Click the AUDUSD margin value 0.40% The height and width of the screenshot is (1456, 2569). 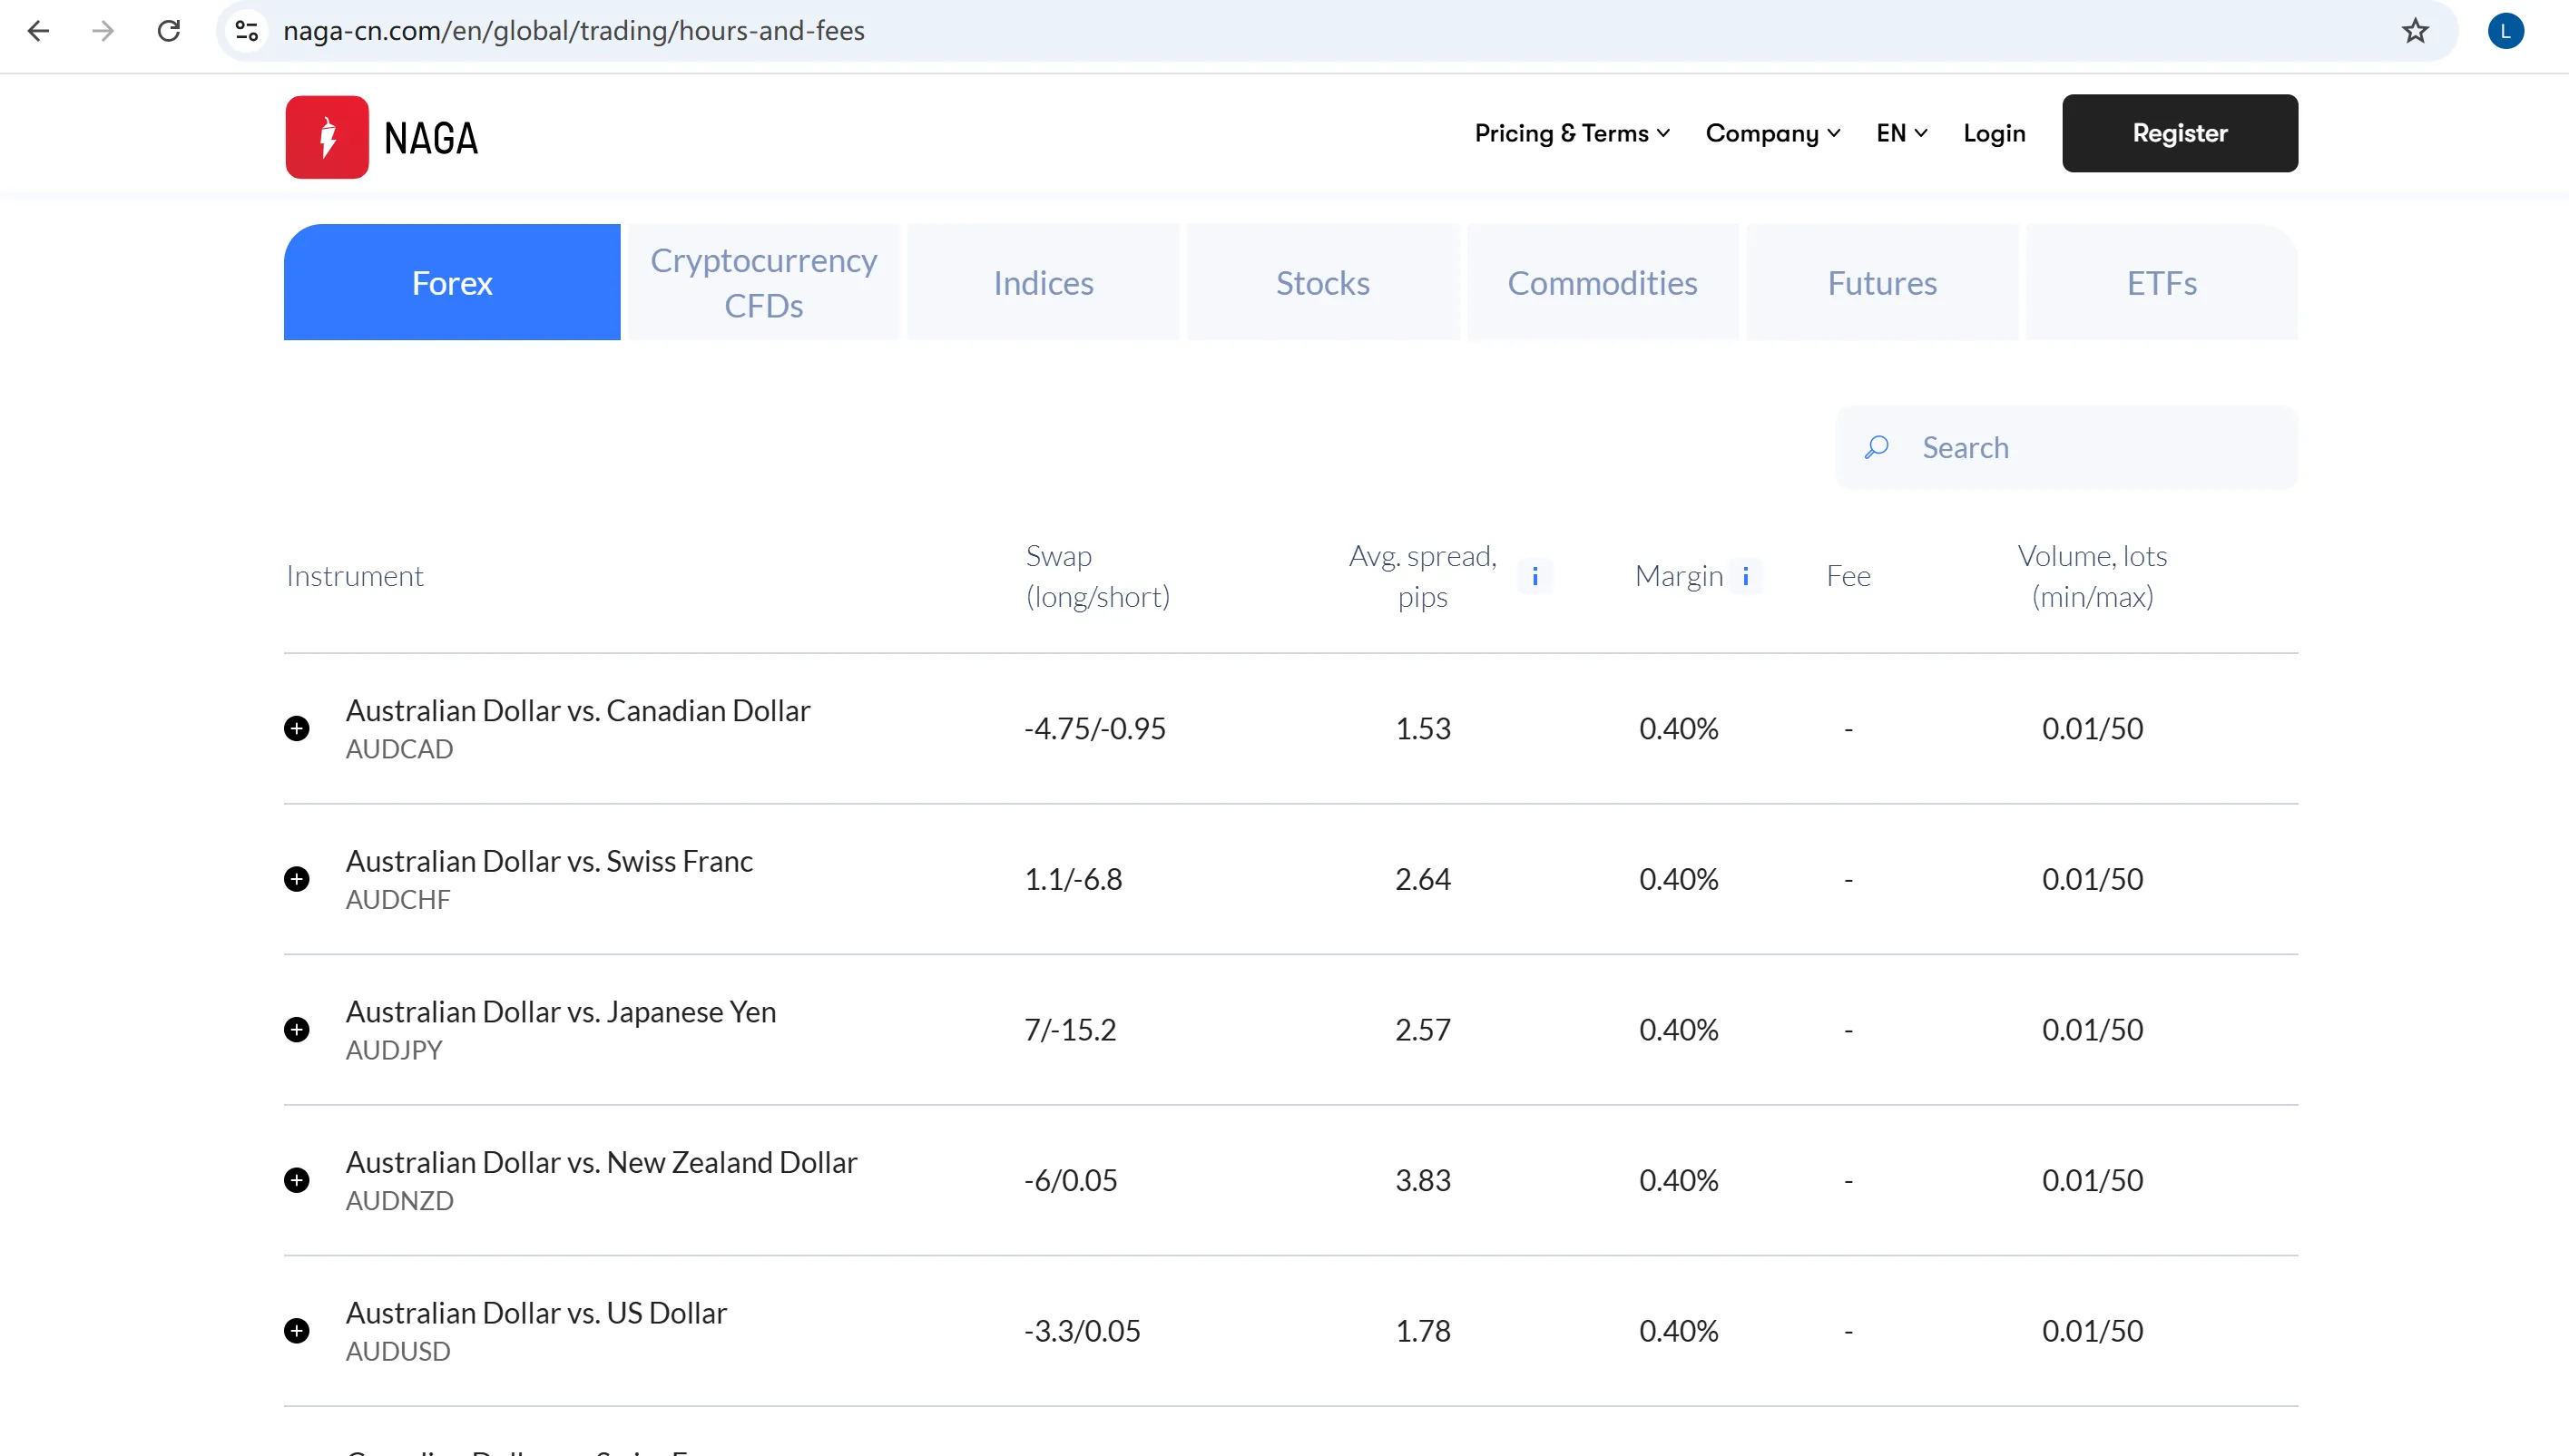[1679, 1331]
